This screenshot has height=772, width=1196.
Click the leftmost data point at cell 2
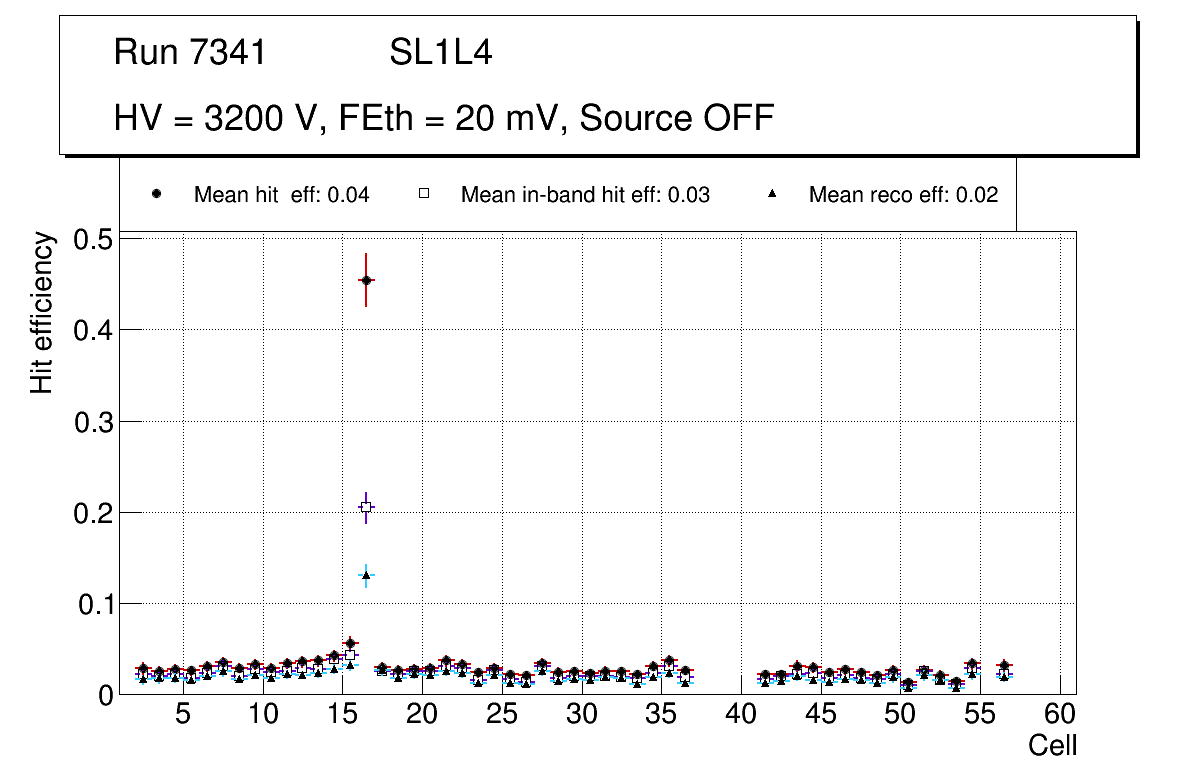pyautogui.click(x=143, y=669)
